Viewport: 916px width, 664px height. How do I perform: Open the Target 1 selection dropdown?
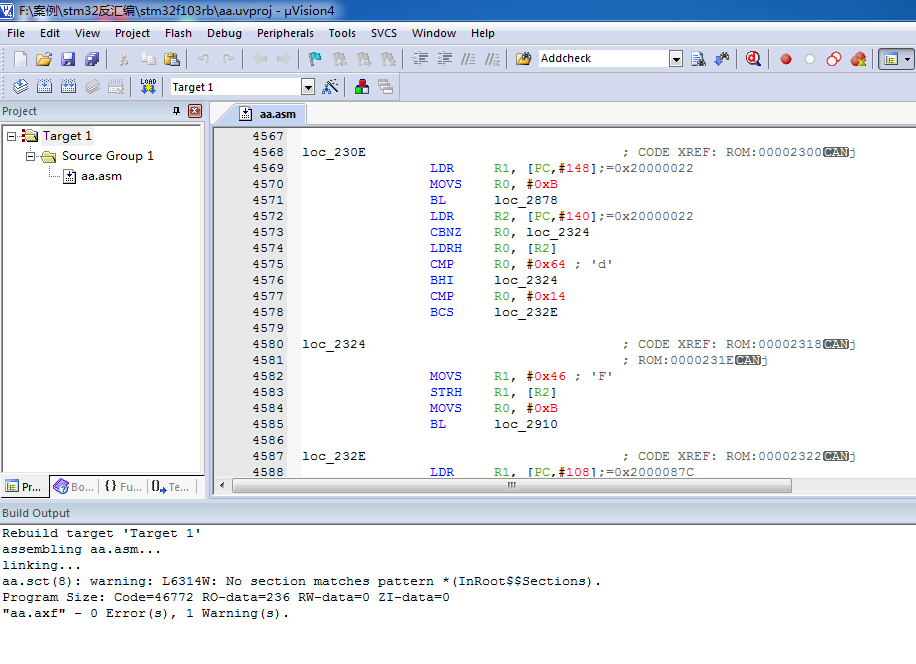pyautogui.click(x=307, y=87)
